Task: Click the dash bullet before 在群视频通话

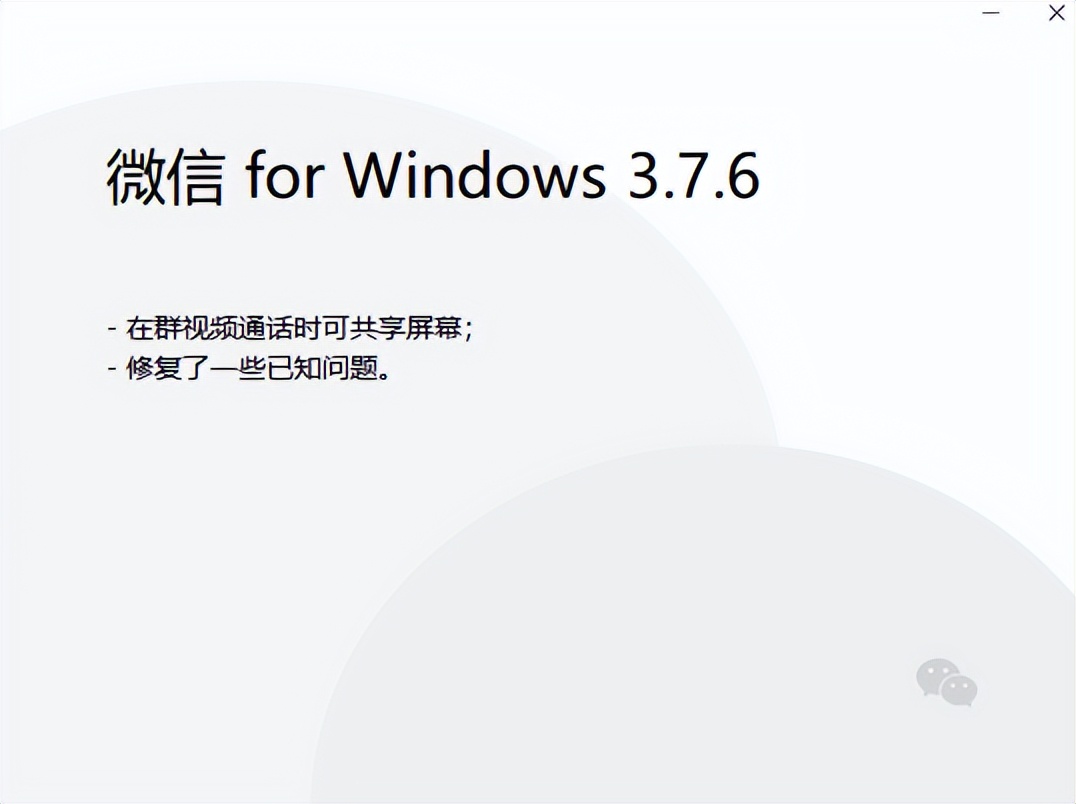Action: pyautogui.click(x=113, y=329)
